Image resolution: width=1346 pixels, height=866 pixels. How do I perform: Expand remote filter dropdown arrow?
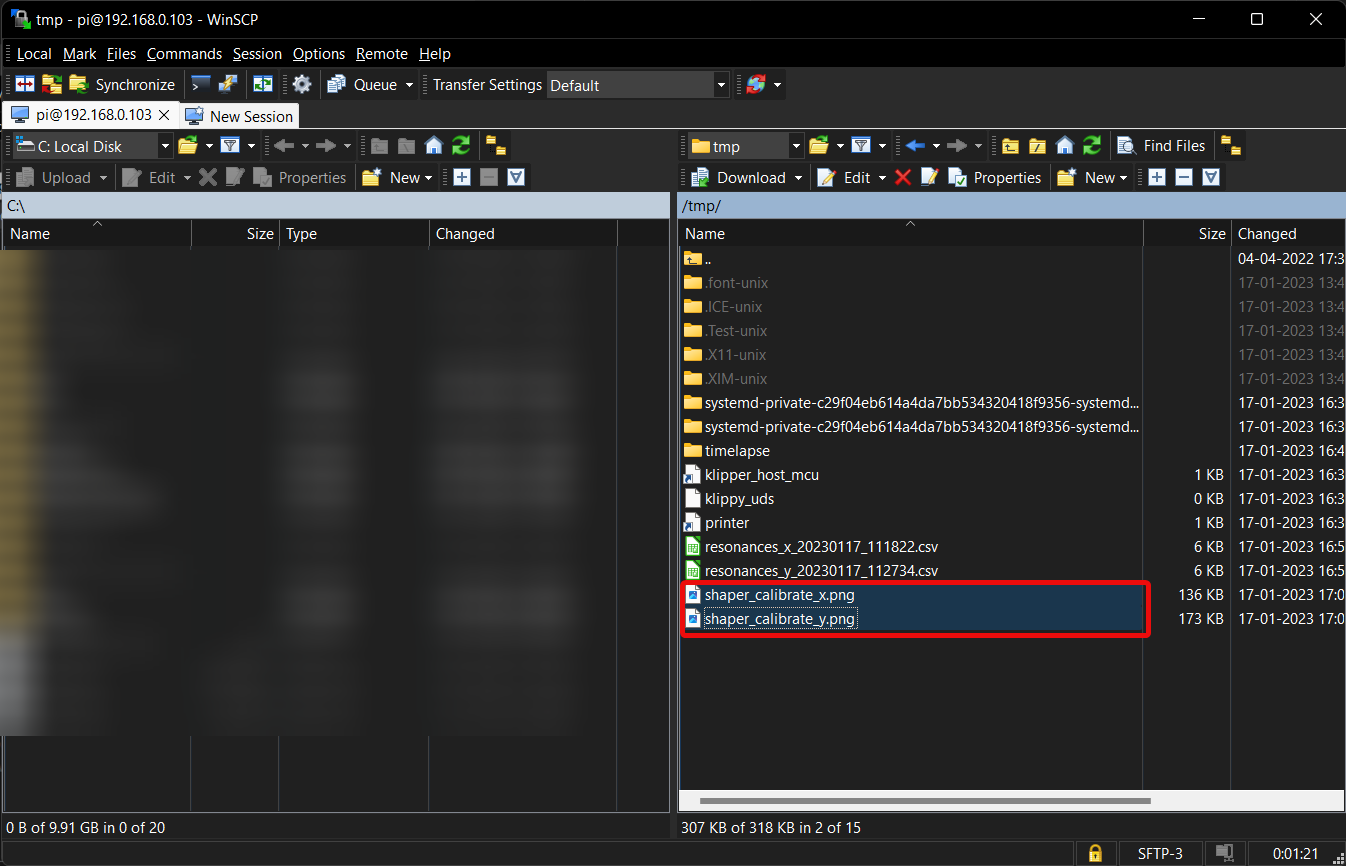click(883, 146)
